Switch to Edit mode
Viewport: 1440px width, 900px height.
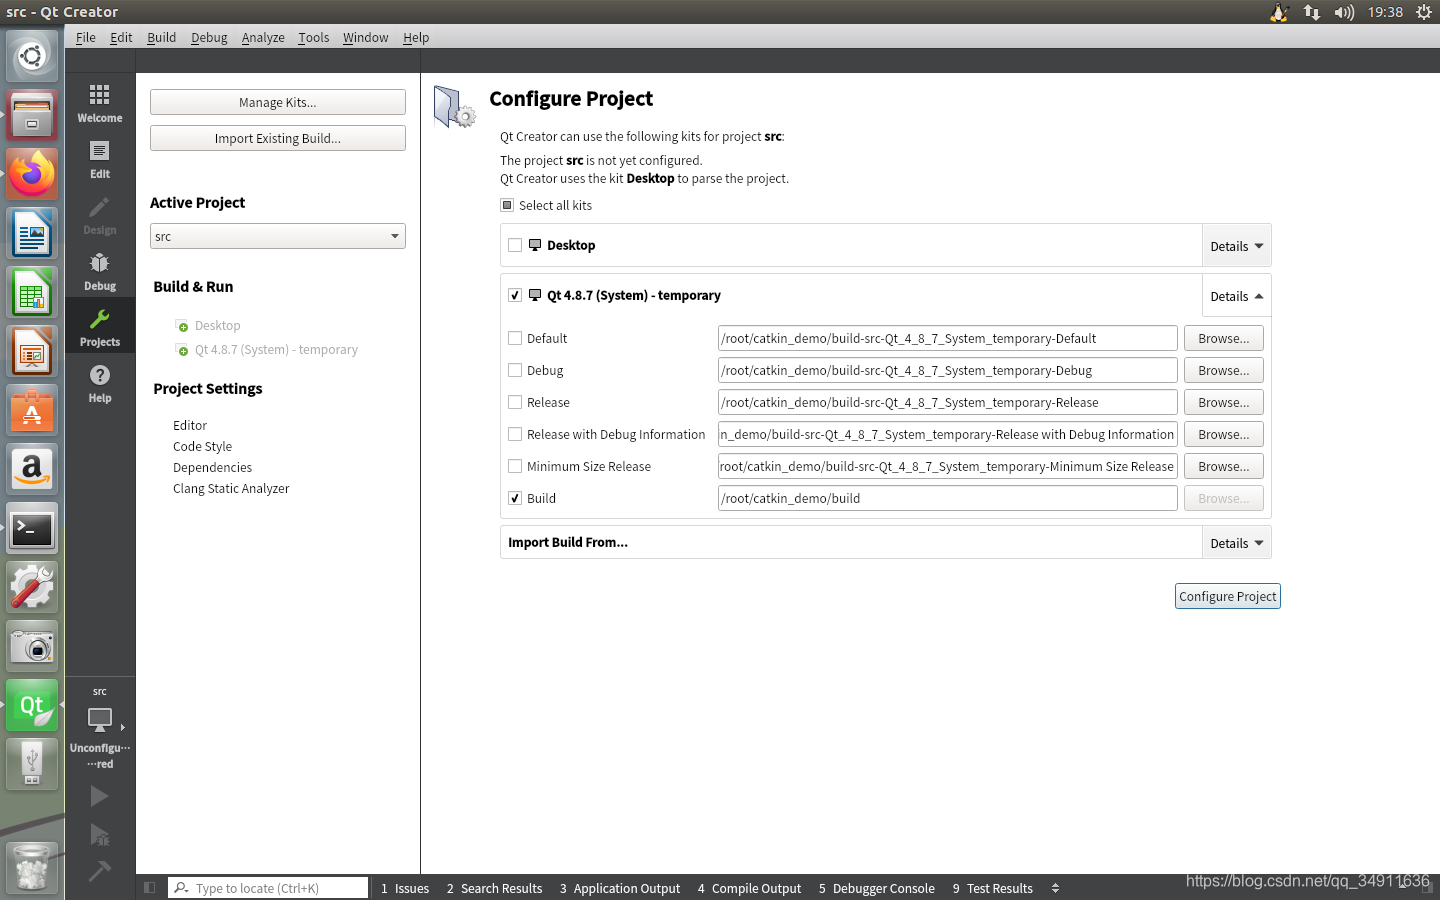(x=100, y=159)
